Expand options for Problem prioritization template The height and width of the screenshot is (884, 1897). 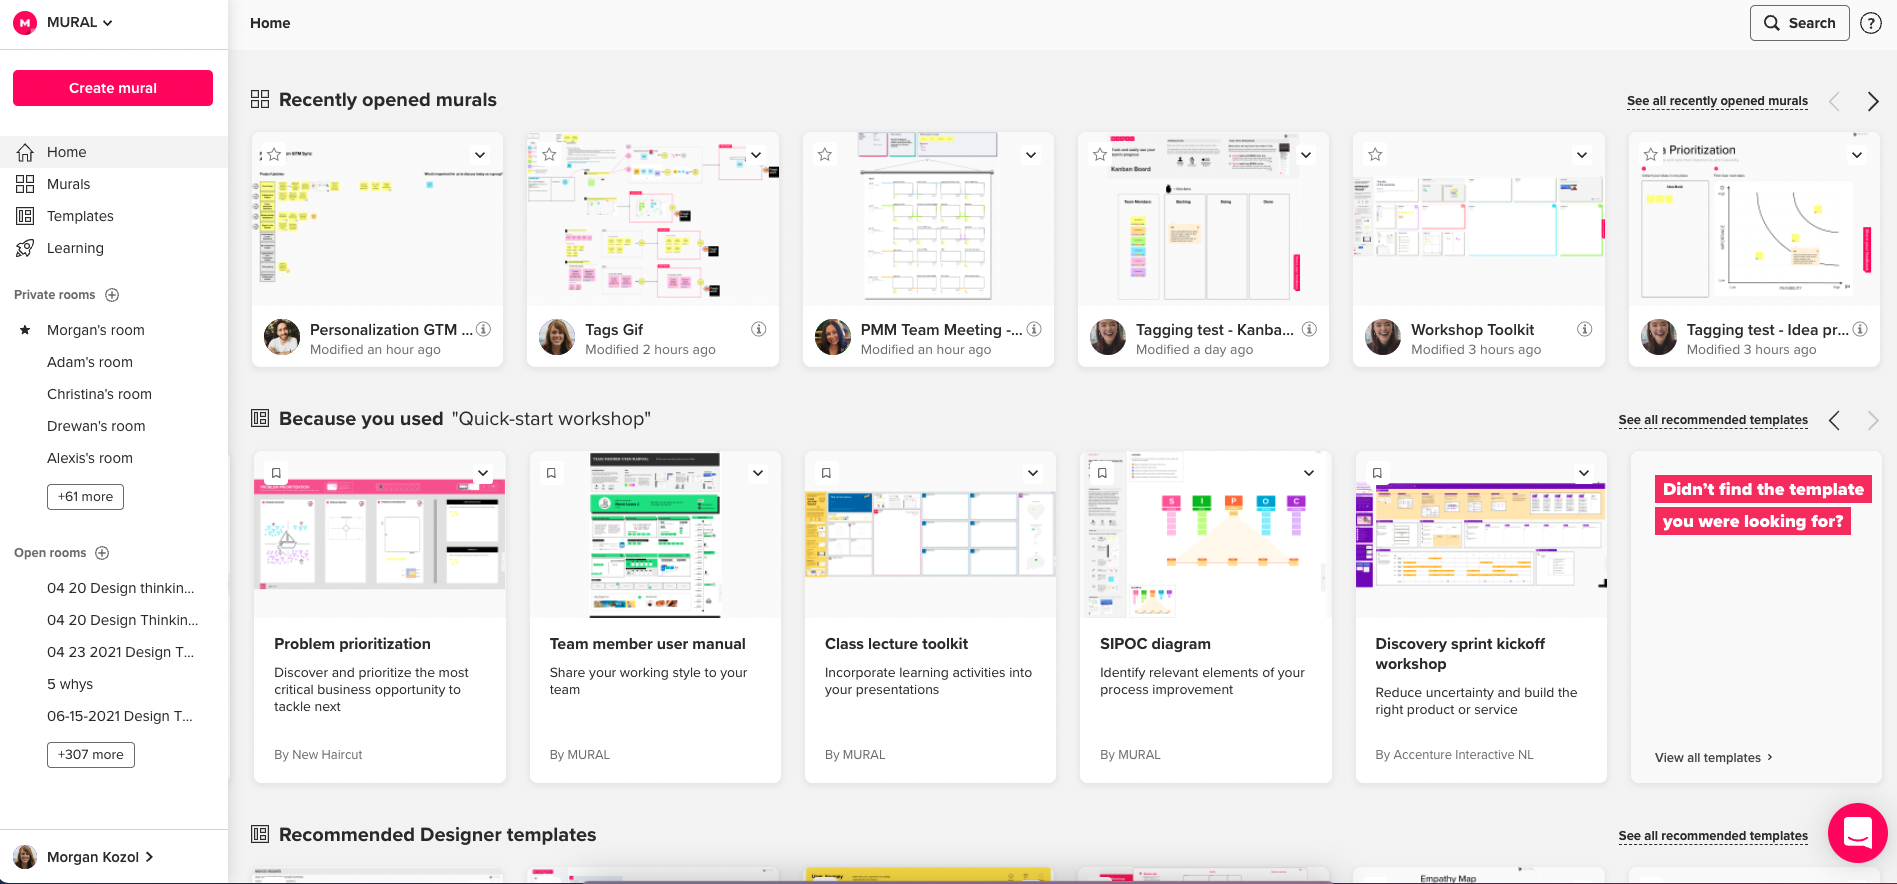click(x=483, y=473)
